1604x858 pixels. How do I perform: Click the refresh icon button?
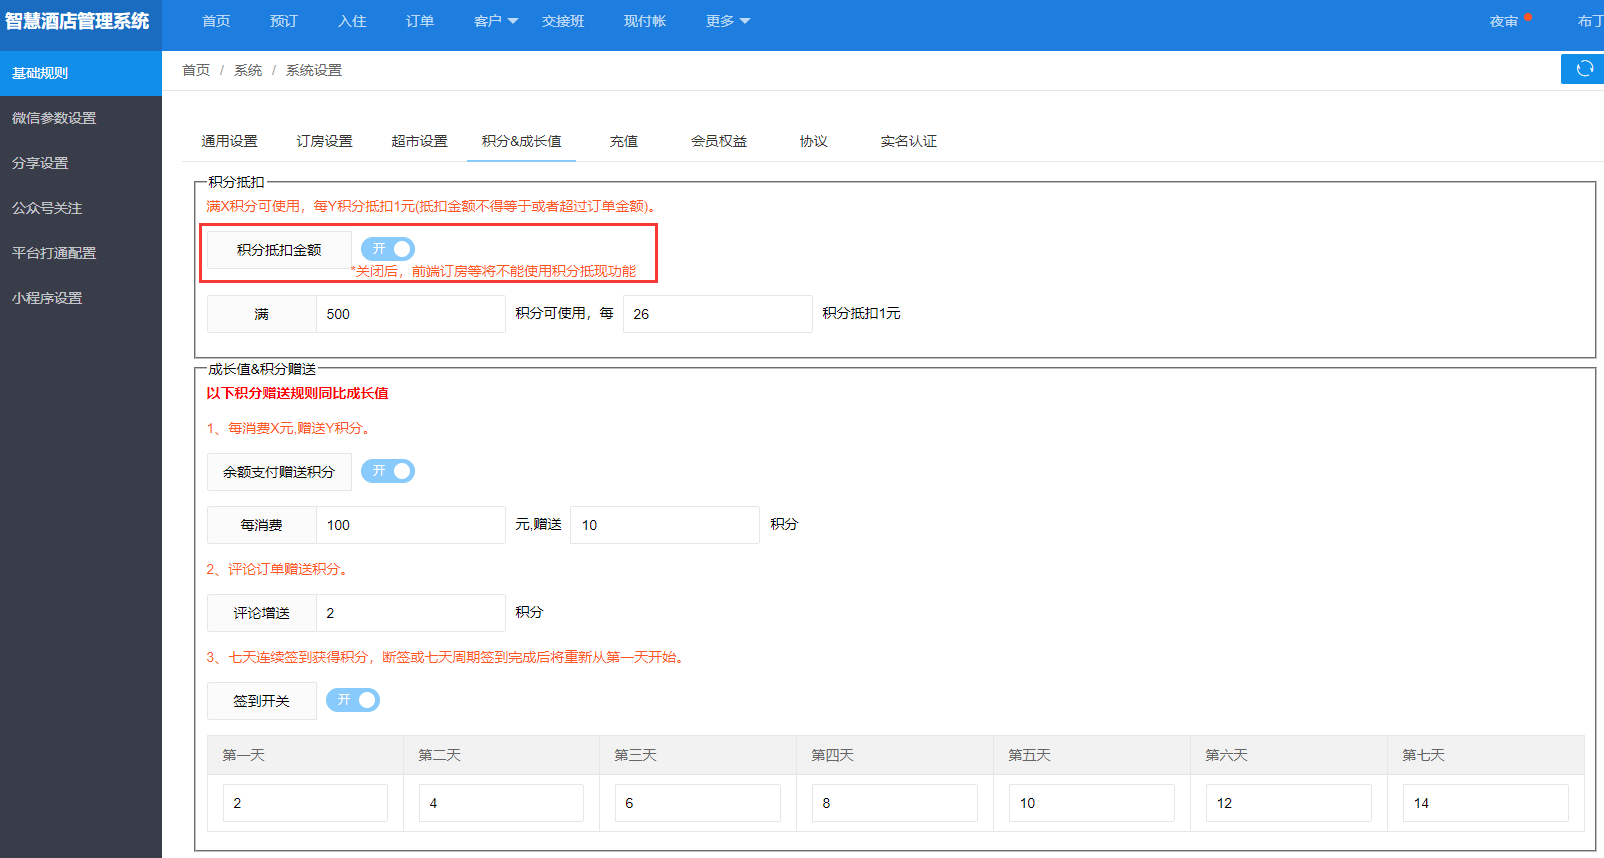coord(1583,69)
